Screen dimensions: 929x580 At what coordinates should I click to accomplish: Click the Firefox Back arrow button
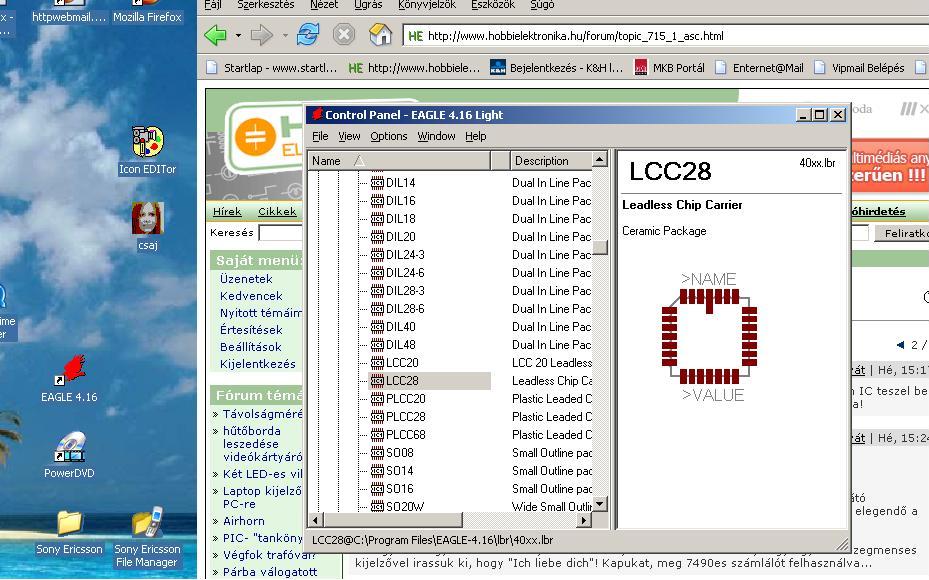(x=216, y=36)
